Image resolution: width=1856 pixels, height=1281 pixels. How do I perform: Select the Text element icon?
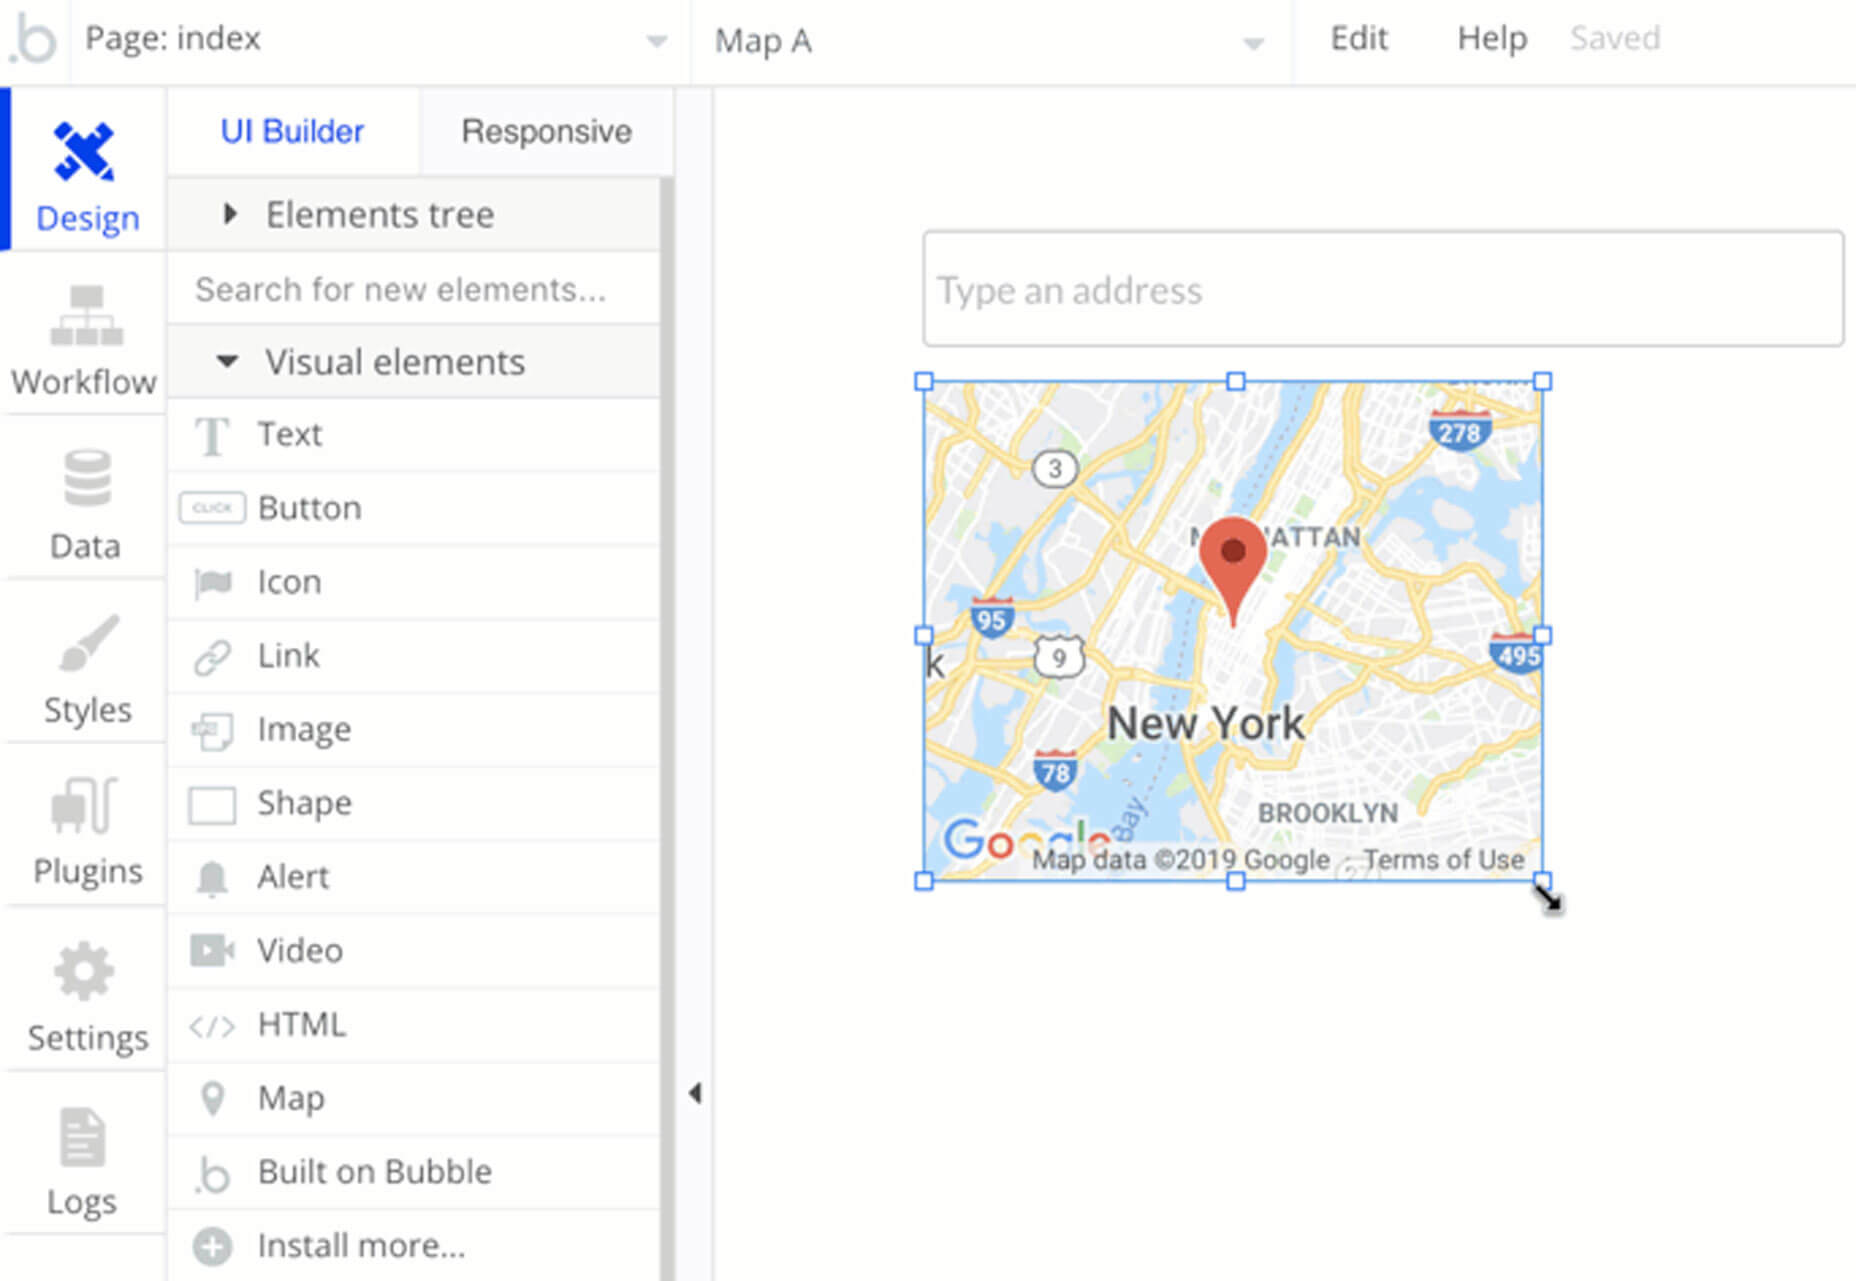[x=211, y=435]
